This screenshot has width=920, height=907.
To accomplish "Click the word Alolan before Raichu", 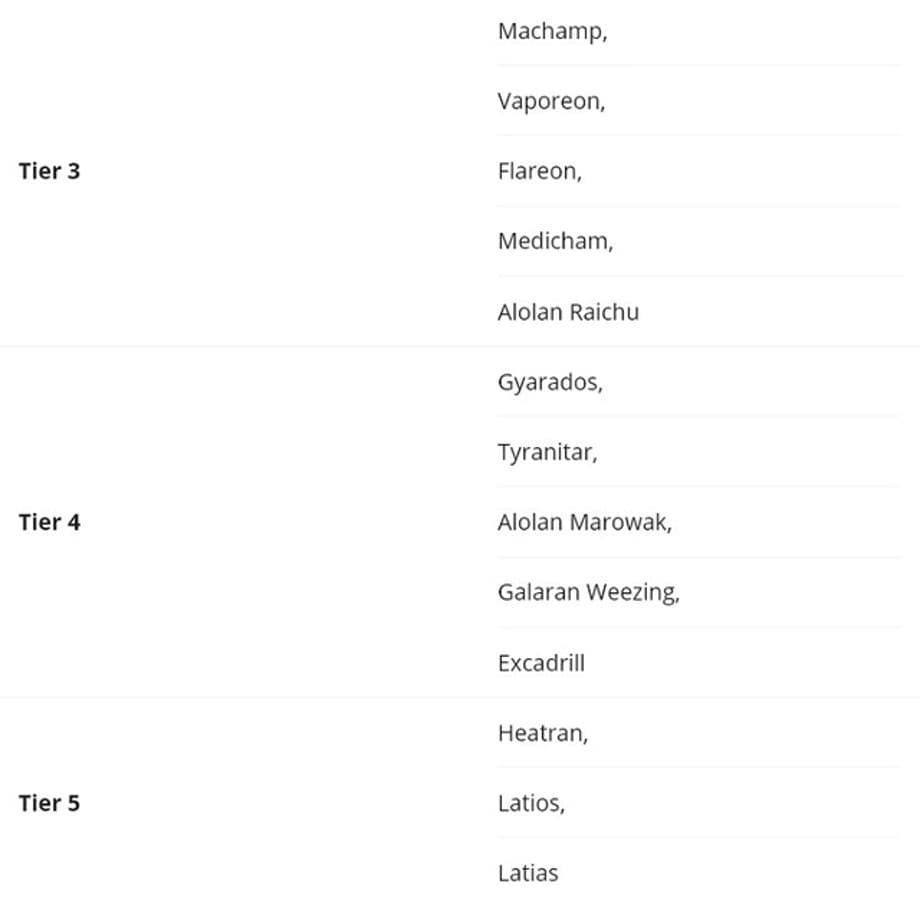I will tap(529, 312).
